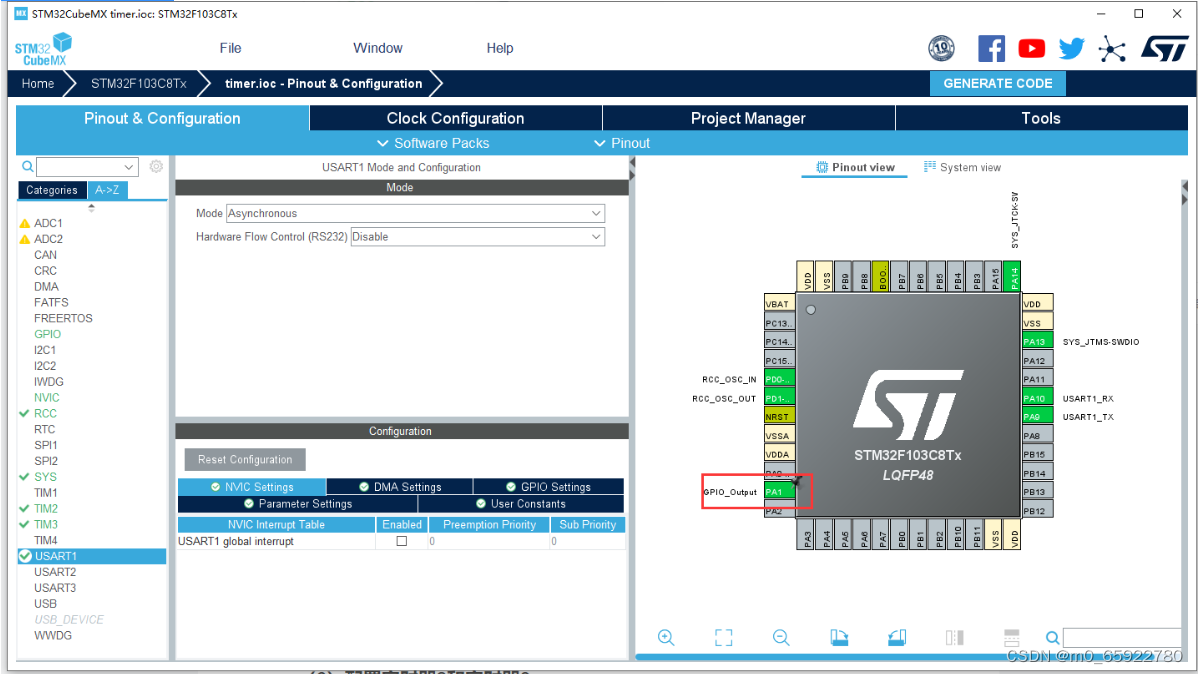Screen dimensions: 1198x674
Task: Open the Facebook icon link
Action: tap(991, 49)
